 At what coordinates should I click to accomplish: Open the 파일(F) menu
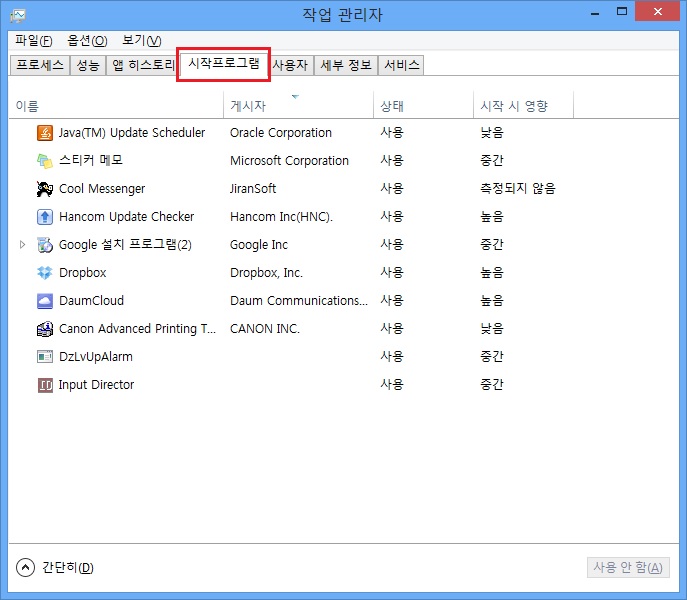pyautogui.click(x=34, y=41)
